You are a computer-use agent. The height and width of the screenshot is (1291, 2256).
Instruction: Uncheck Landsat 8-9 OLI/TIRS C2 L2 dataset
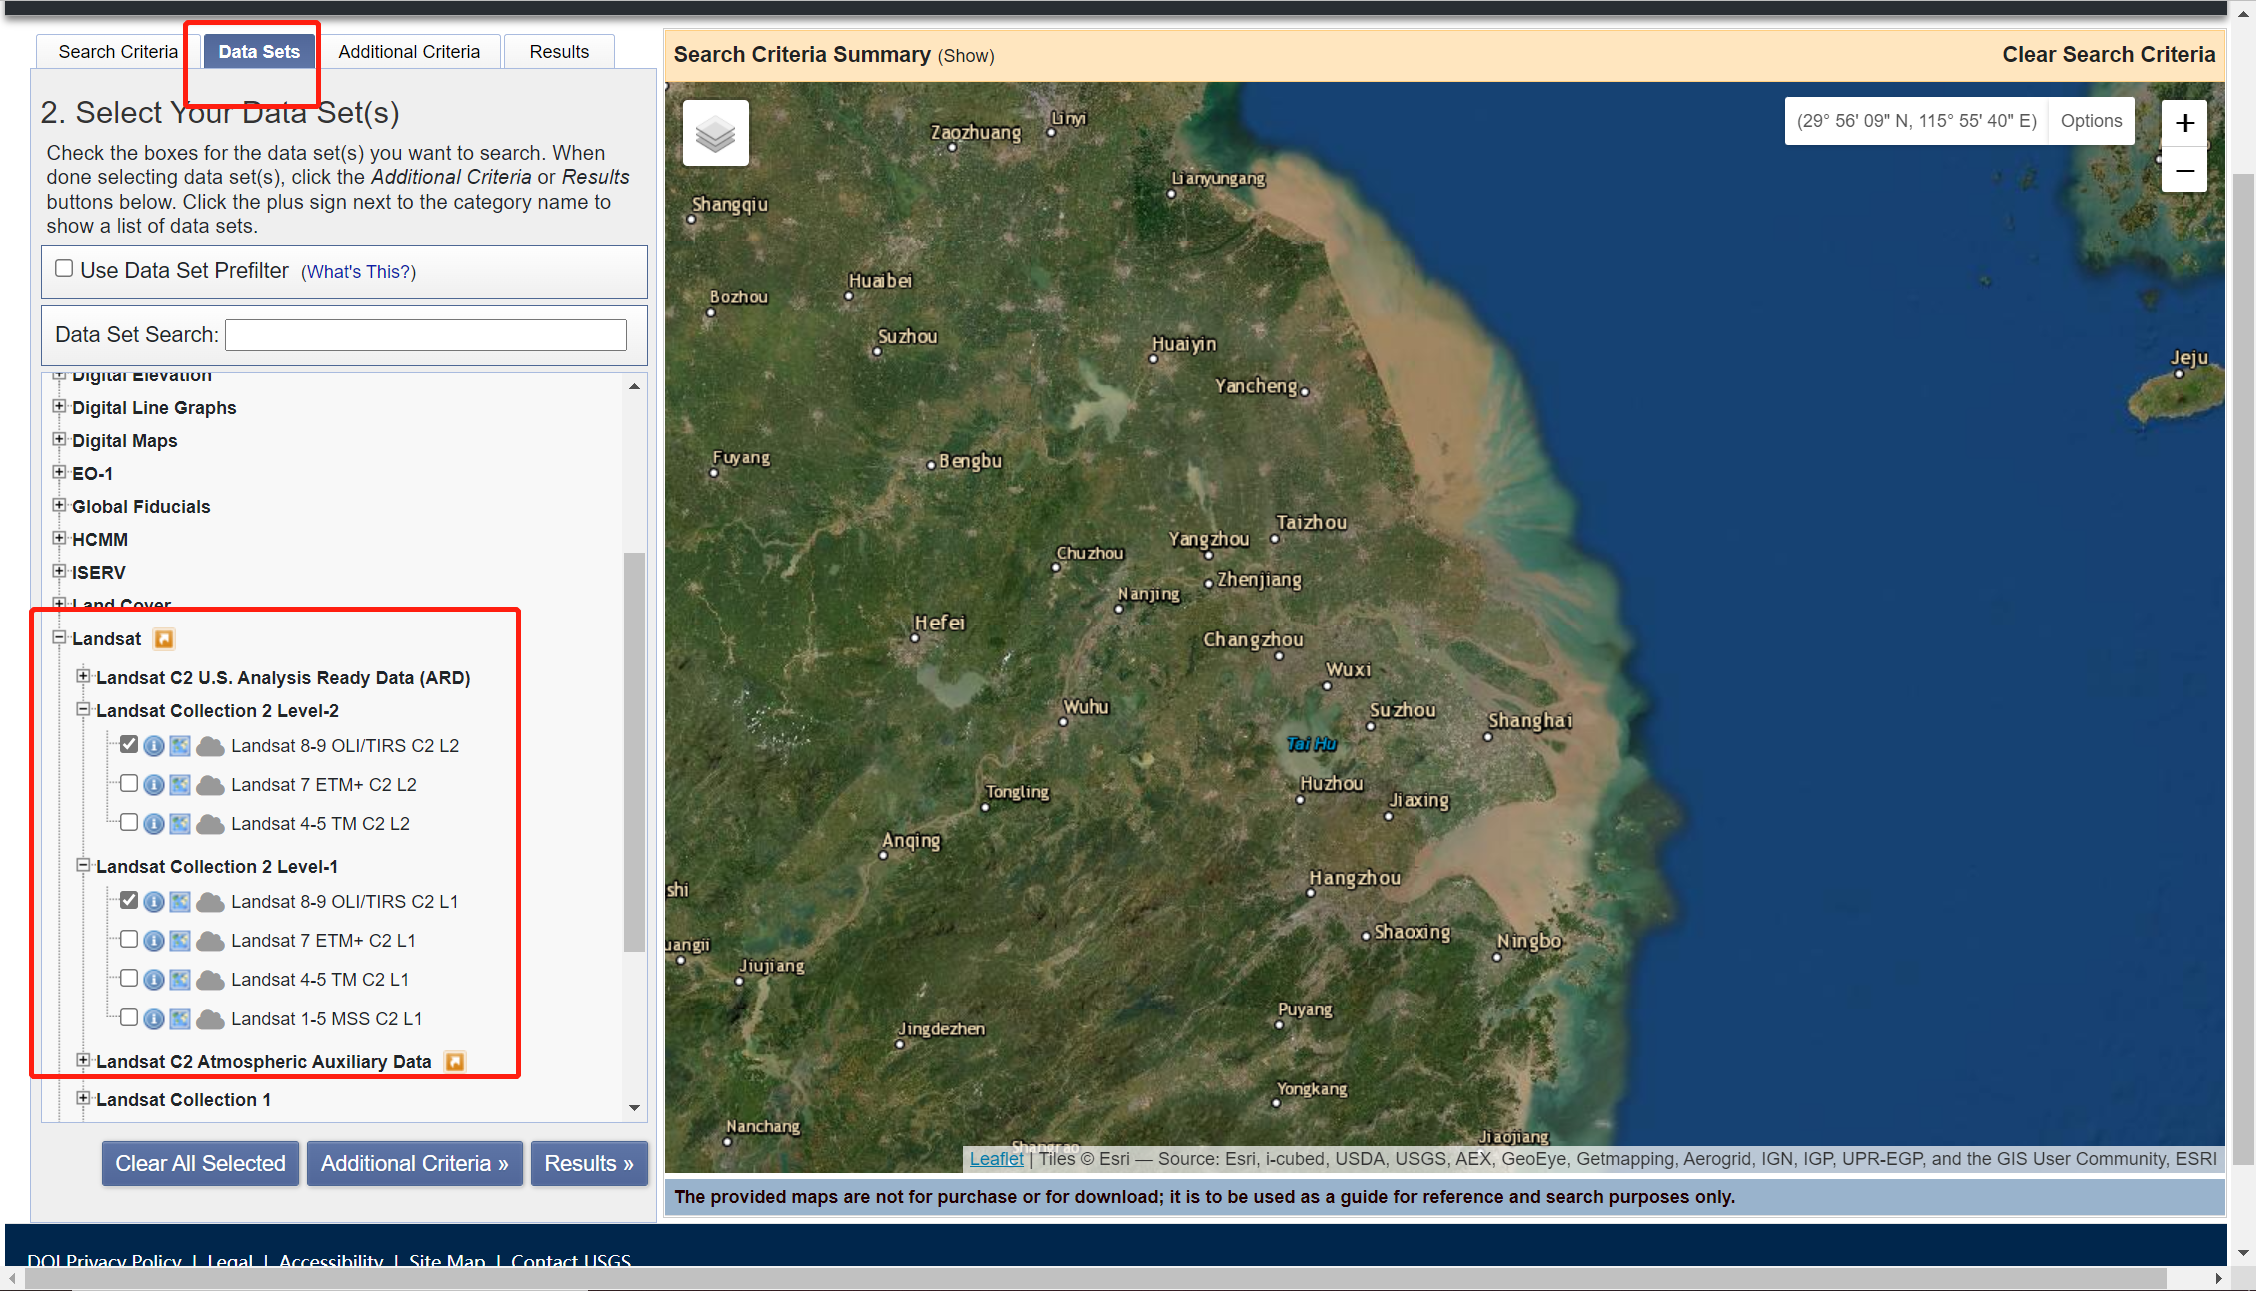pos(129,745)
